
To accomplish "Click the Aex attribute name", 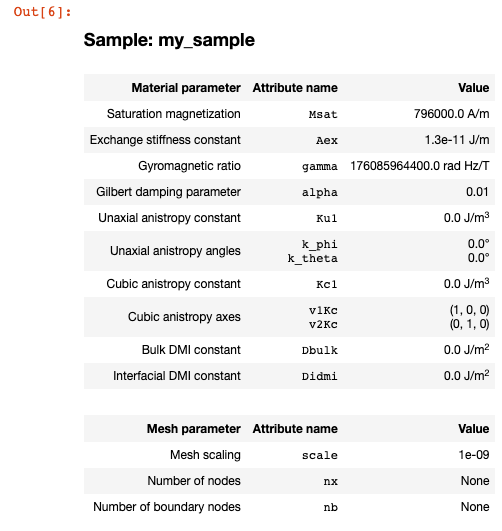I will pyautogui.click(x=327, y=141).
